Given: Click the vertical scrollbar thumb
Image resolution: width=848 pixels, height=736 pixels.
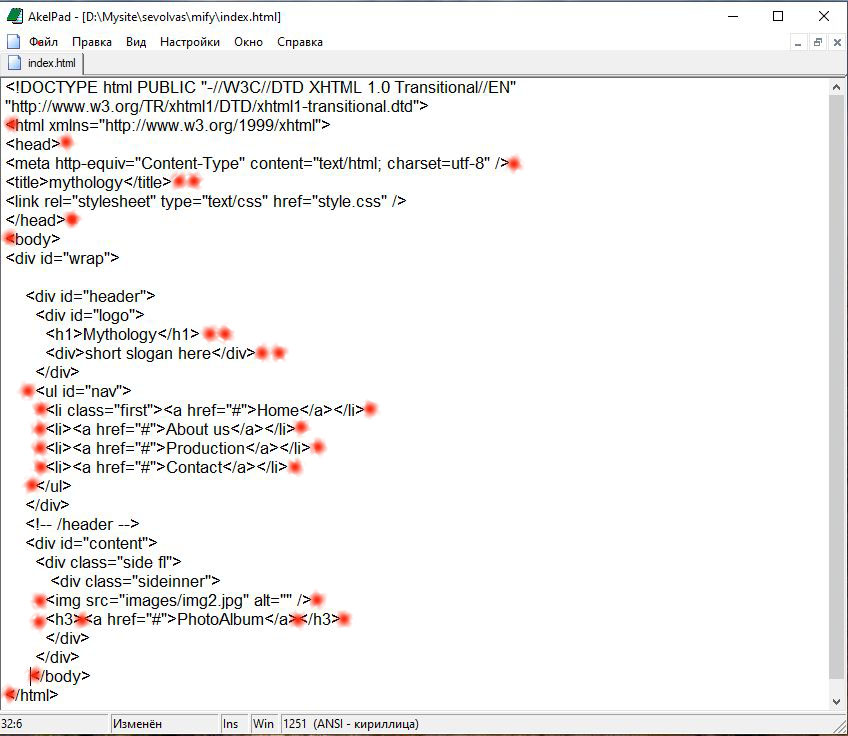Looking at the screenshot, I should (x=837, y=380).
